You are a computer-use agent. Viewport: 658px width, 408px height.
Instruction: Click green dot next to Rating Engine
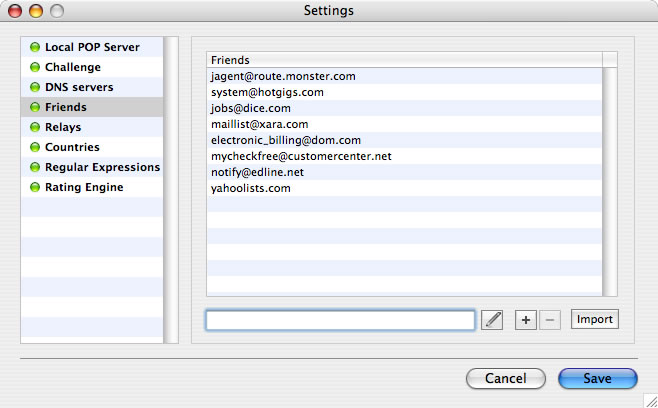coord(35,187)
